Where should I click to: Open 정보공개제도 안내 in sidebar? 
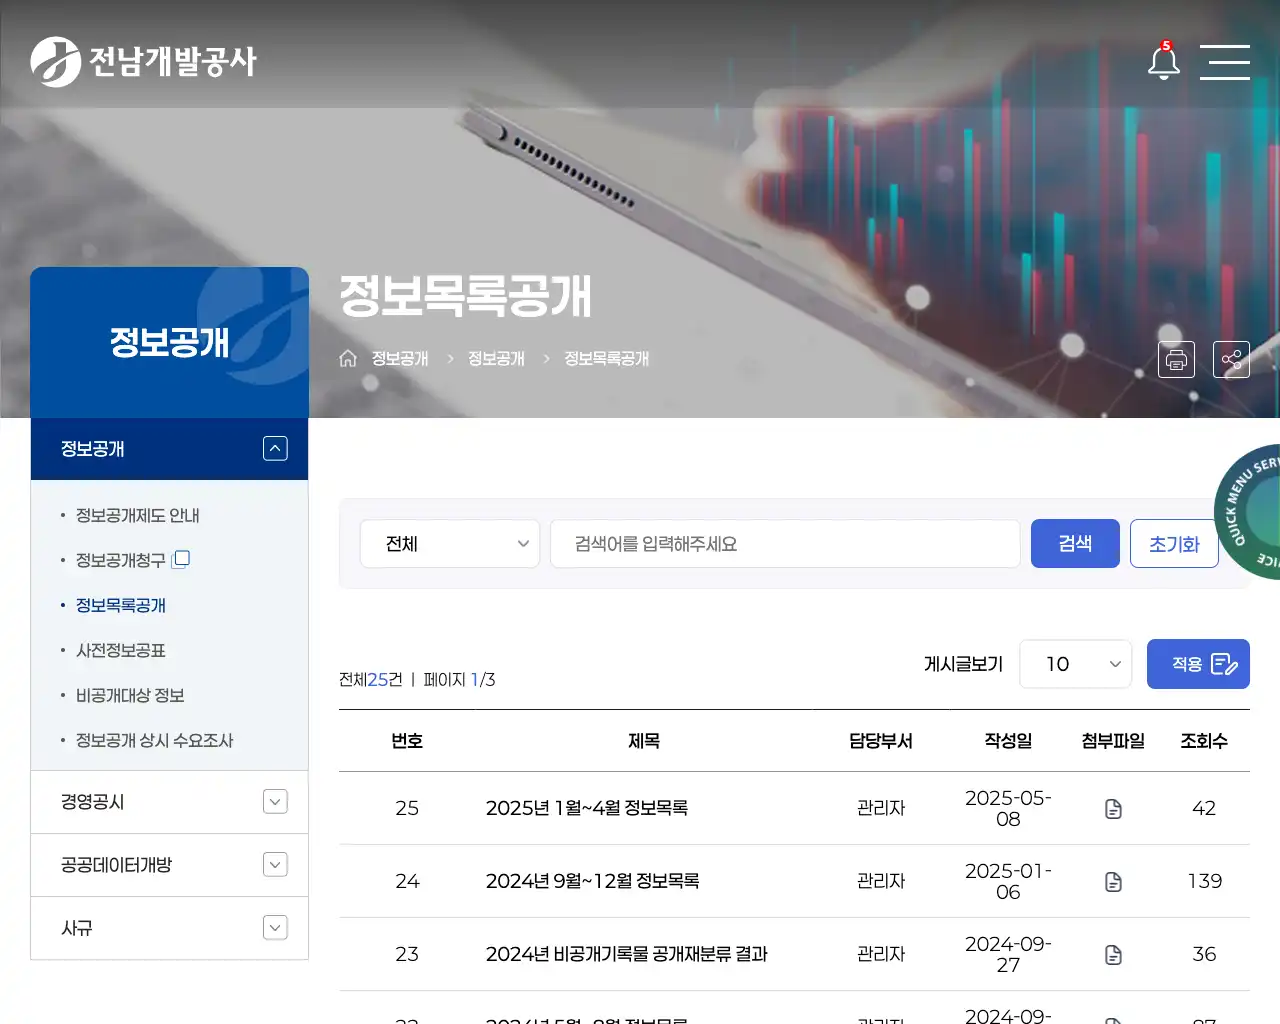[x=137, y=515]
